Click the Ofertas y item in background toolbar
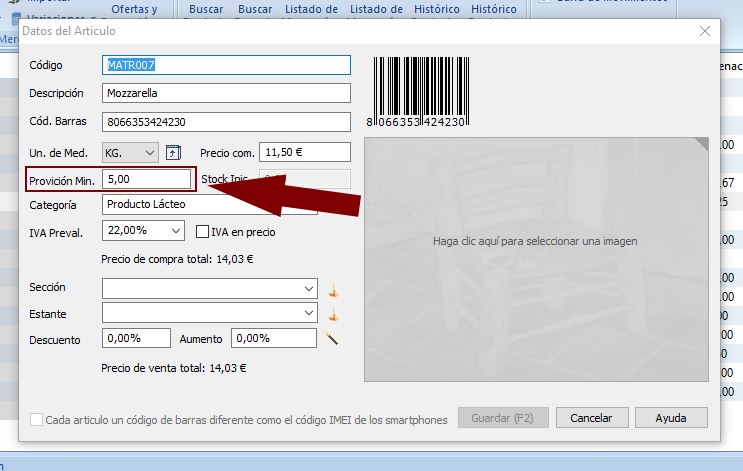The height and width of the screenshot is (471, 743). point(134,9)
